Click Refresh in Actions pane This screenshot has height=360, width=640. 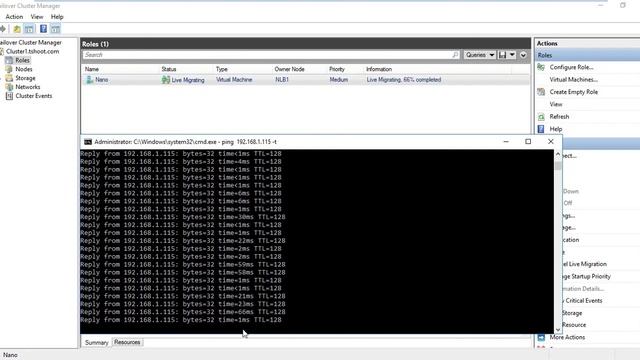(x=559, y=117)
